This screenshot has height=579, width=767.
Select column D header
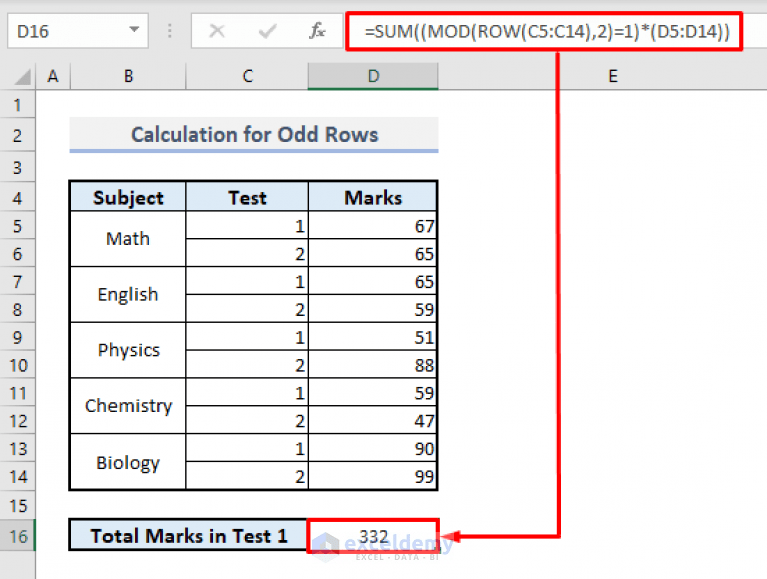point(373,76)
